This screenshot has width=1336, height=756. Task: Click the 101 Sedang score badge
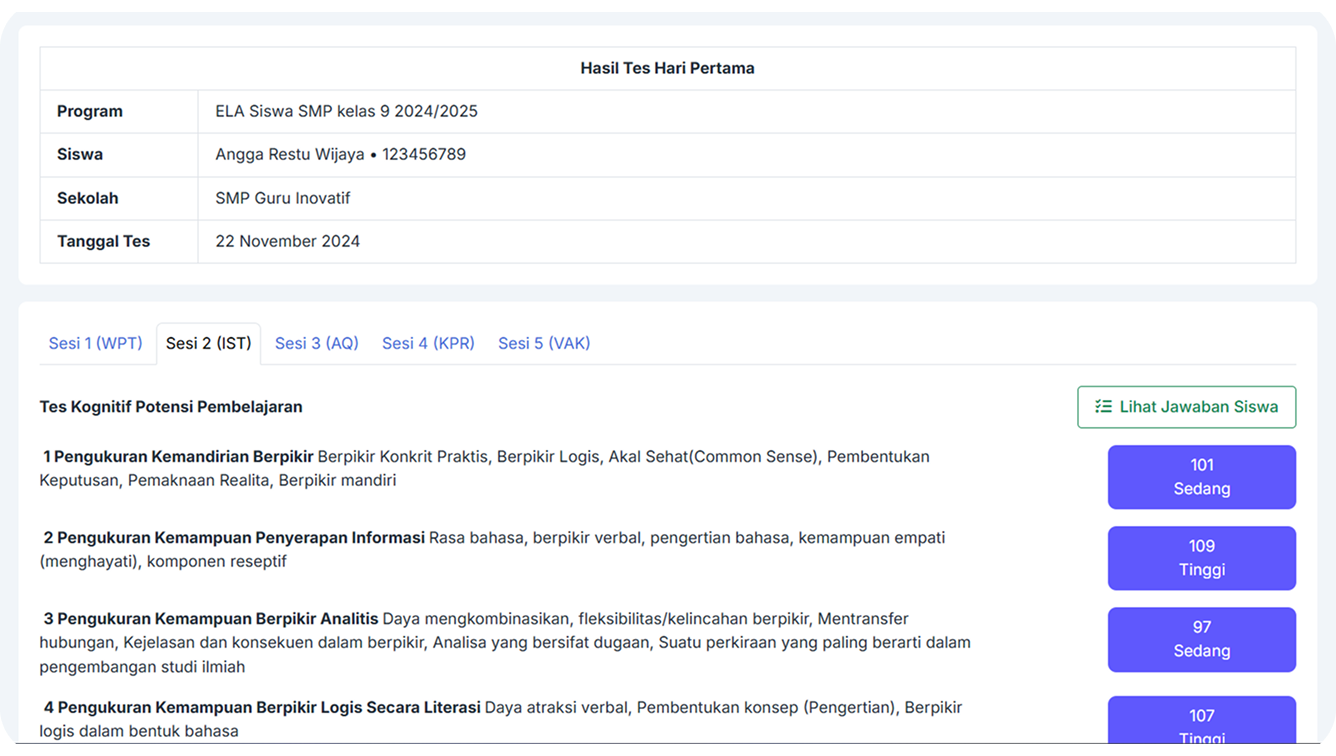(x=1201, y=477)
